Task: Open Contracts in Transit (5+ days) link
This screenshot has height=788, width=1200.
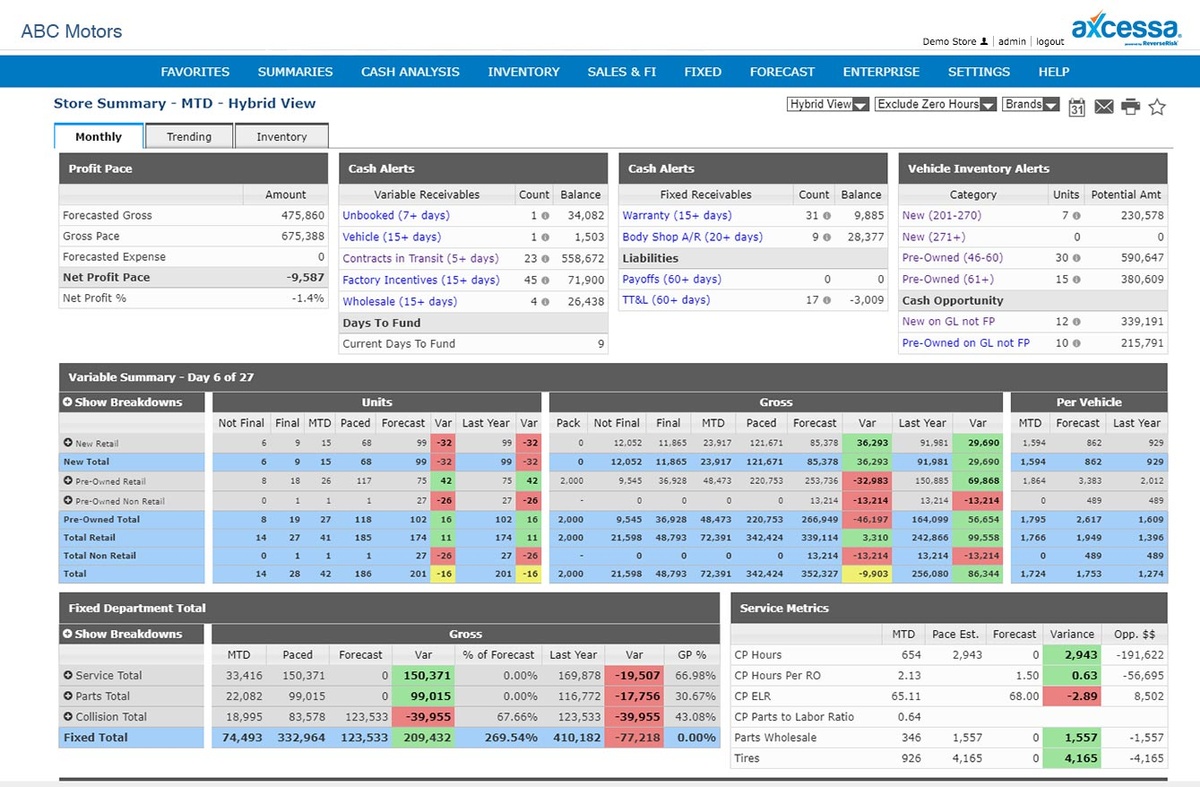Action: pos(420,259)
